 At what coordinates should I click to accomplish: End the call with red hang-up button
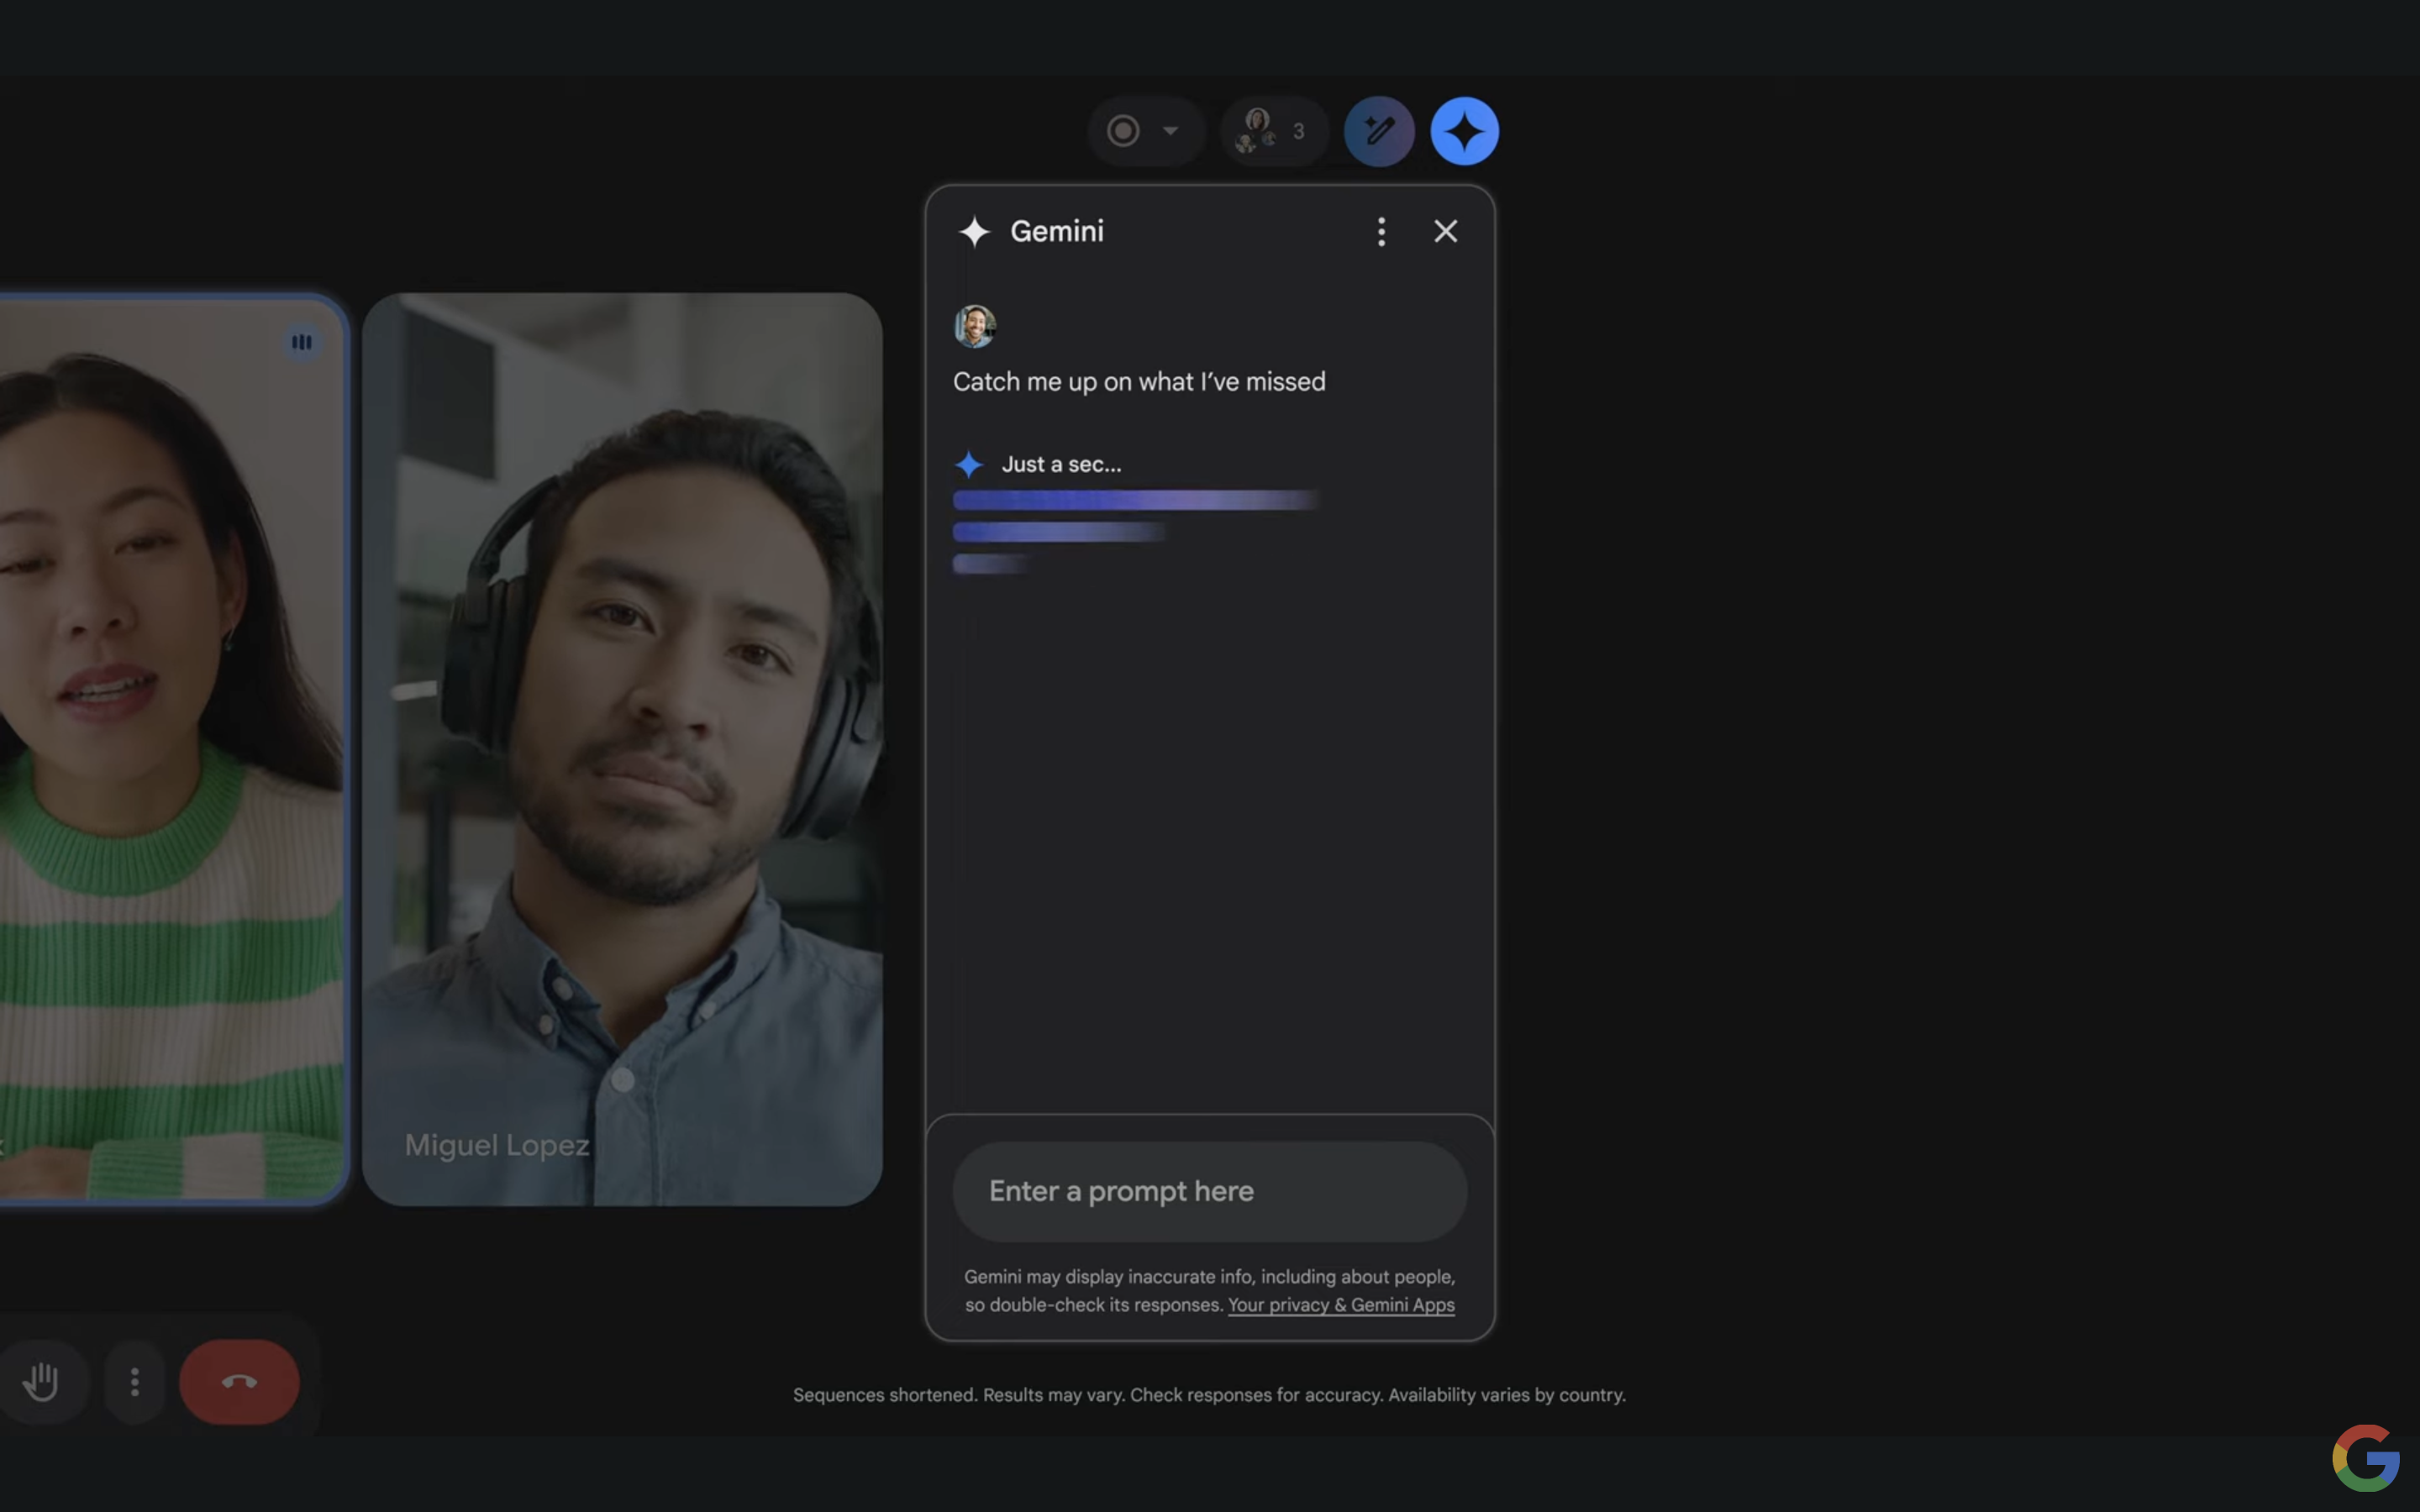(x=239, y=1382)
